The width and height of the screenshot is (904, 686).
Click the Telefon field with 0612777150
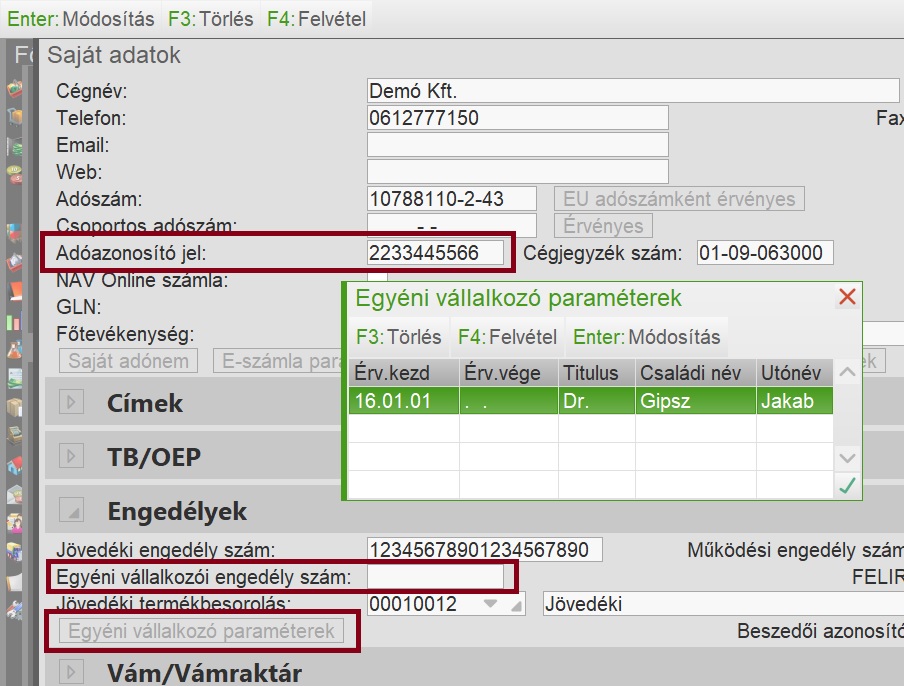tap(518, 118)
